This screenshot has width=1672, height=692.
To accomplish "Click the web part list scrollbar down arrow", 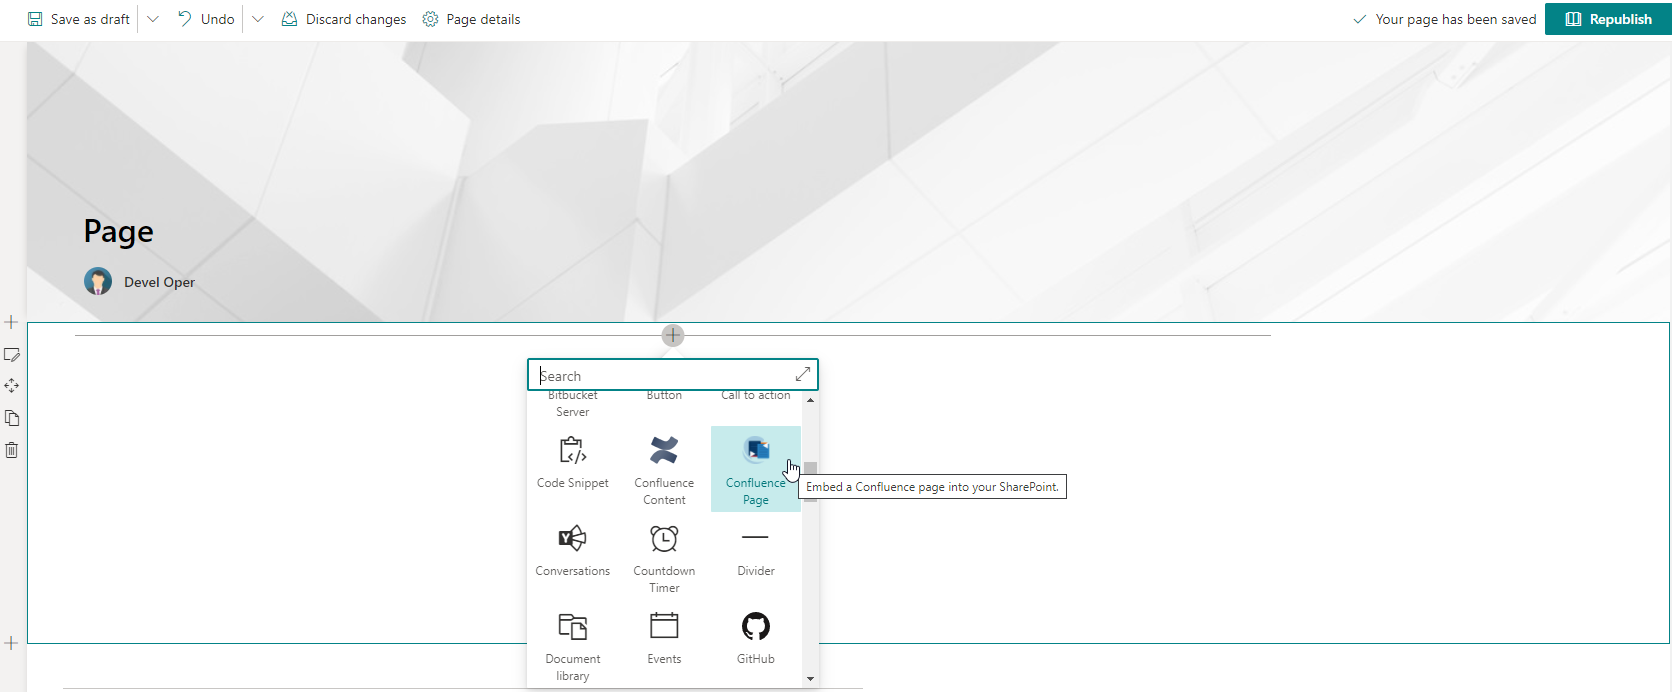I will point(810,679).
